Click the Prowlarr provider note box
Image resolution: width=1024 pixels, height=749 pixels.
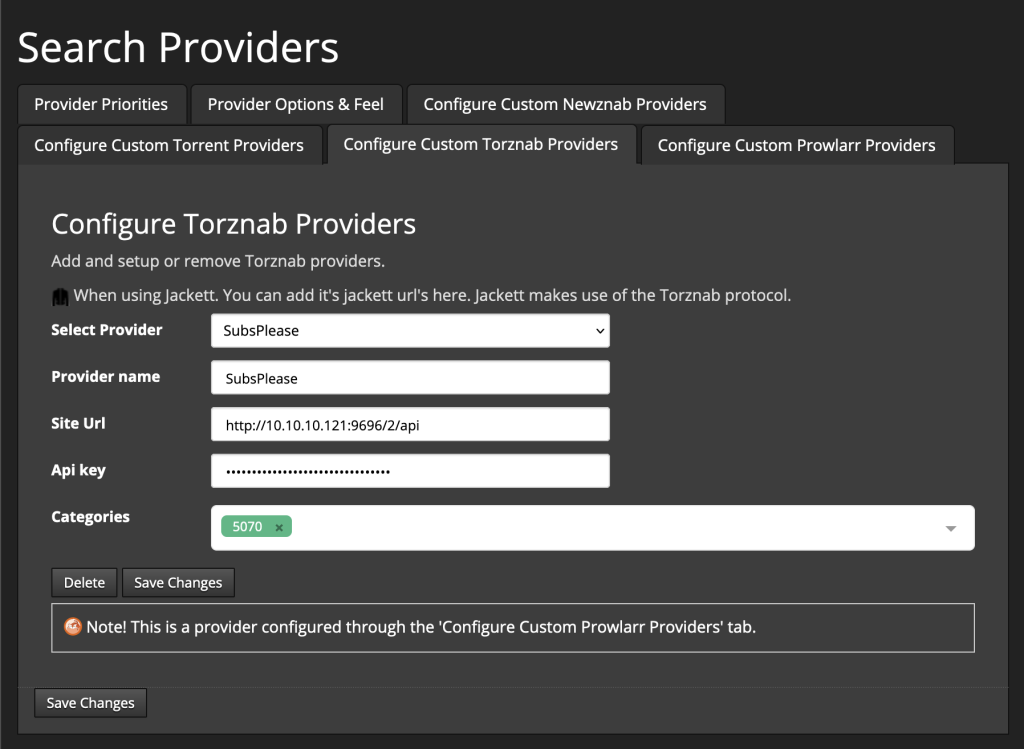513,628
